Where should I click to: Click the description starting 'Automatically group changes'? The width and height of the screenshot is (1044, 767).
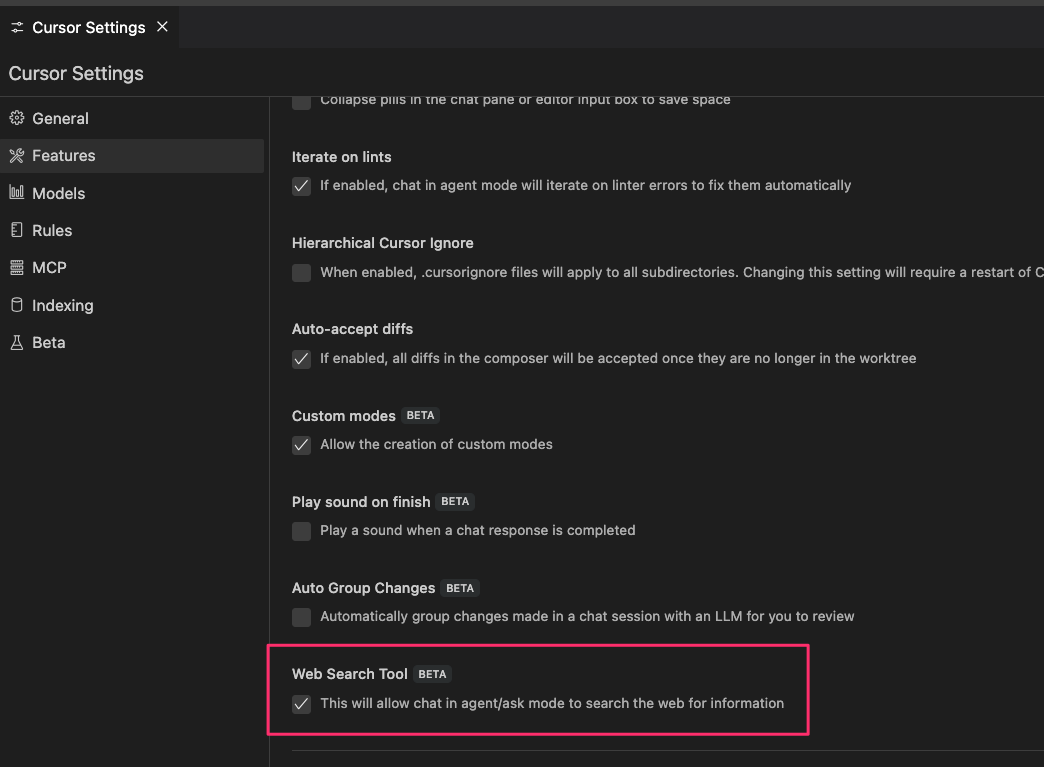pyautogui.click(x=587, y=616)
